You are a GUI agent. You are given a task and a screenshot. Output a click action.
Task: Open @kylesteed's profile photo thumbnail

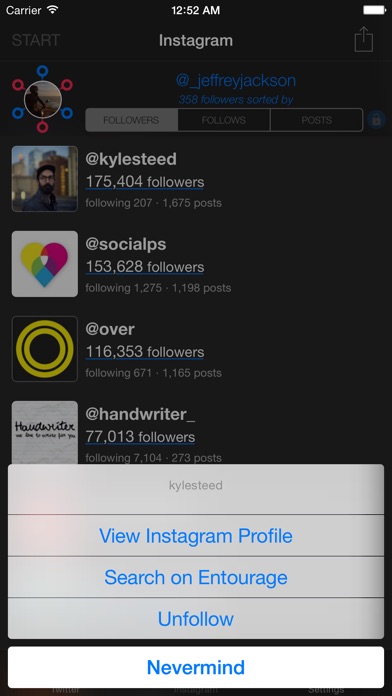[44, 178]
